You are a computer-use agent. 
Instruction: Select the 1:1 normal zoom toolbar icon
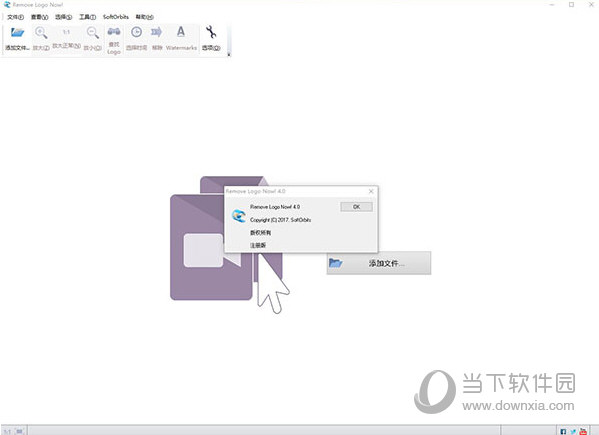click(66, 32)
